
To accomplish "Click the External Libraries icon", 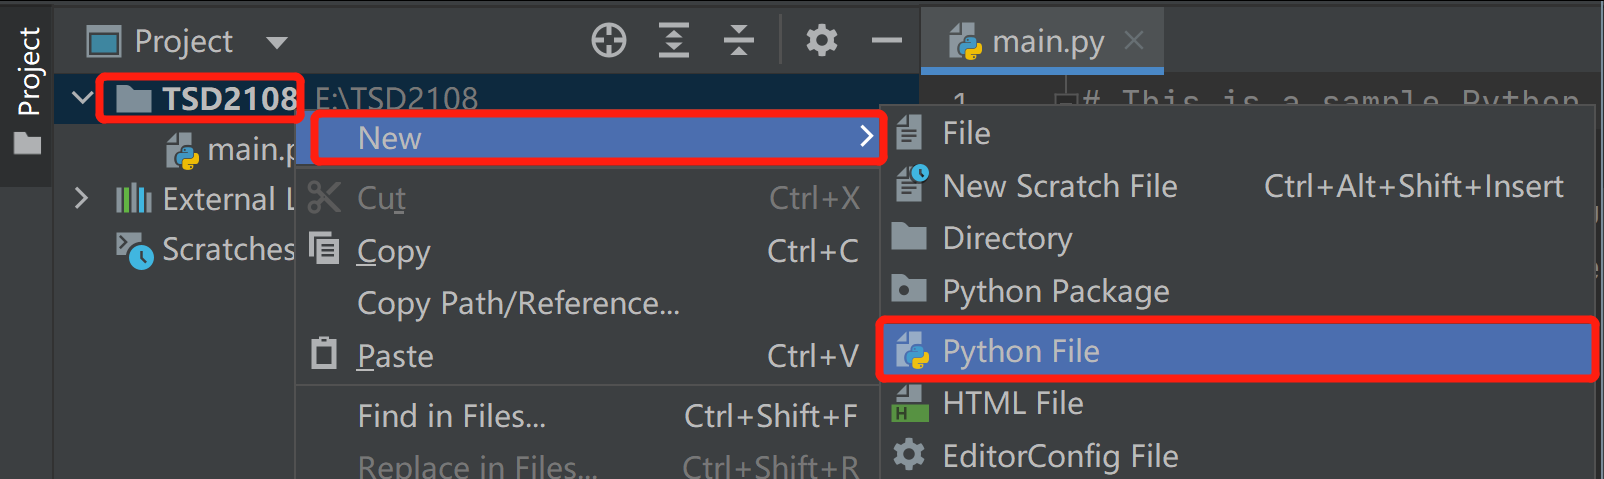I will (x=133, y=199).
